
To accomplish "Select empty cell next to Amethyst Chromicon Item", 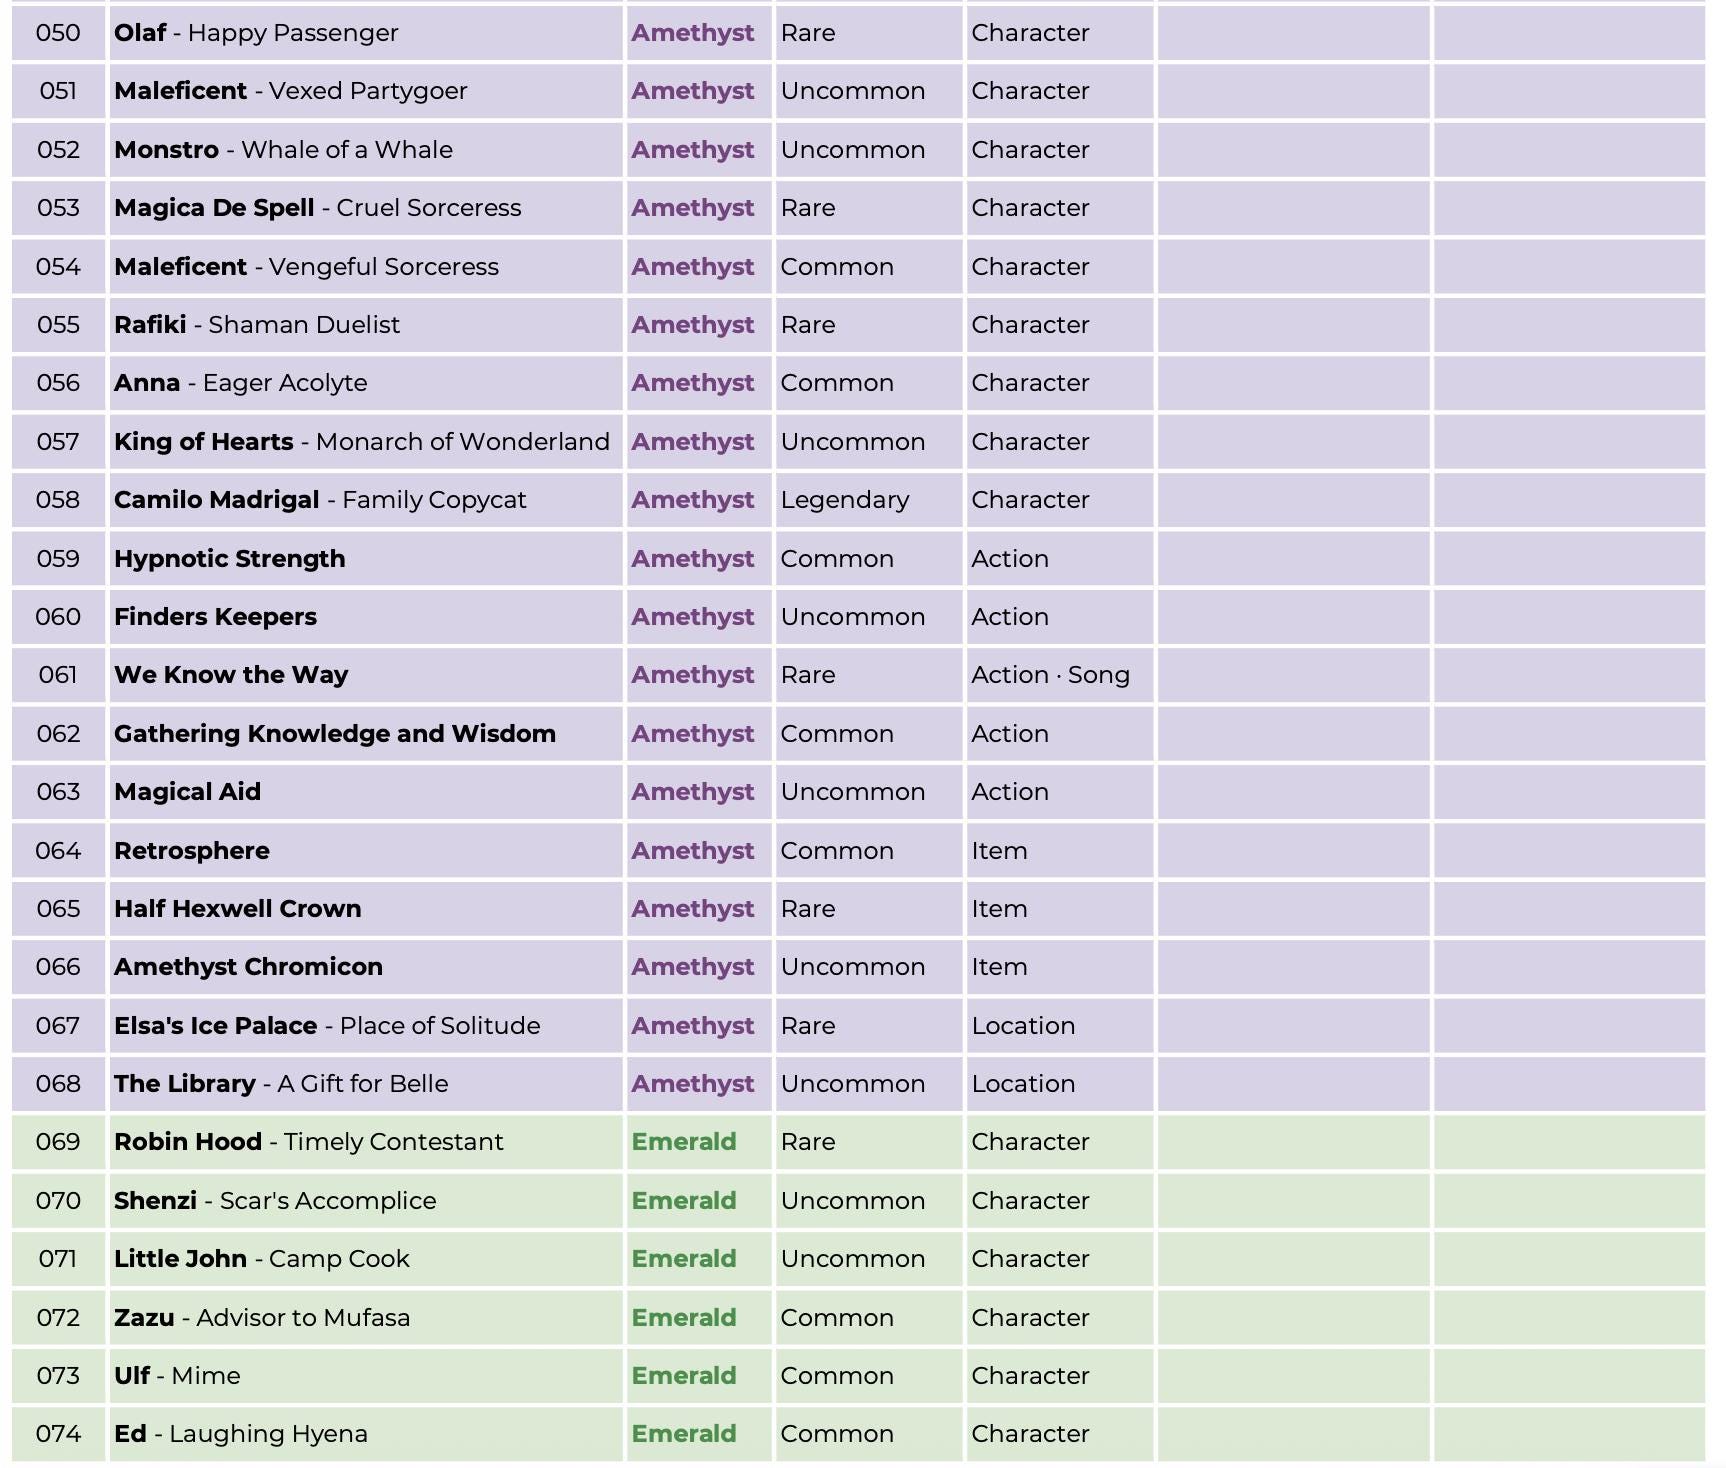I will click(x=1294, y=967).
